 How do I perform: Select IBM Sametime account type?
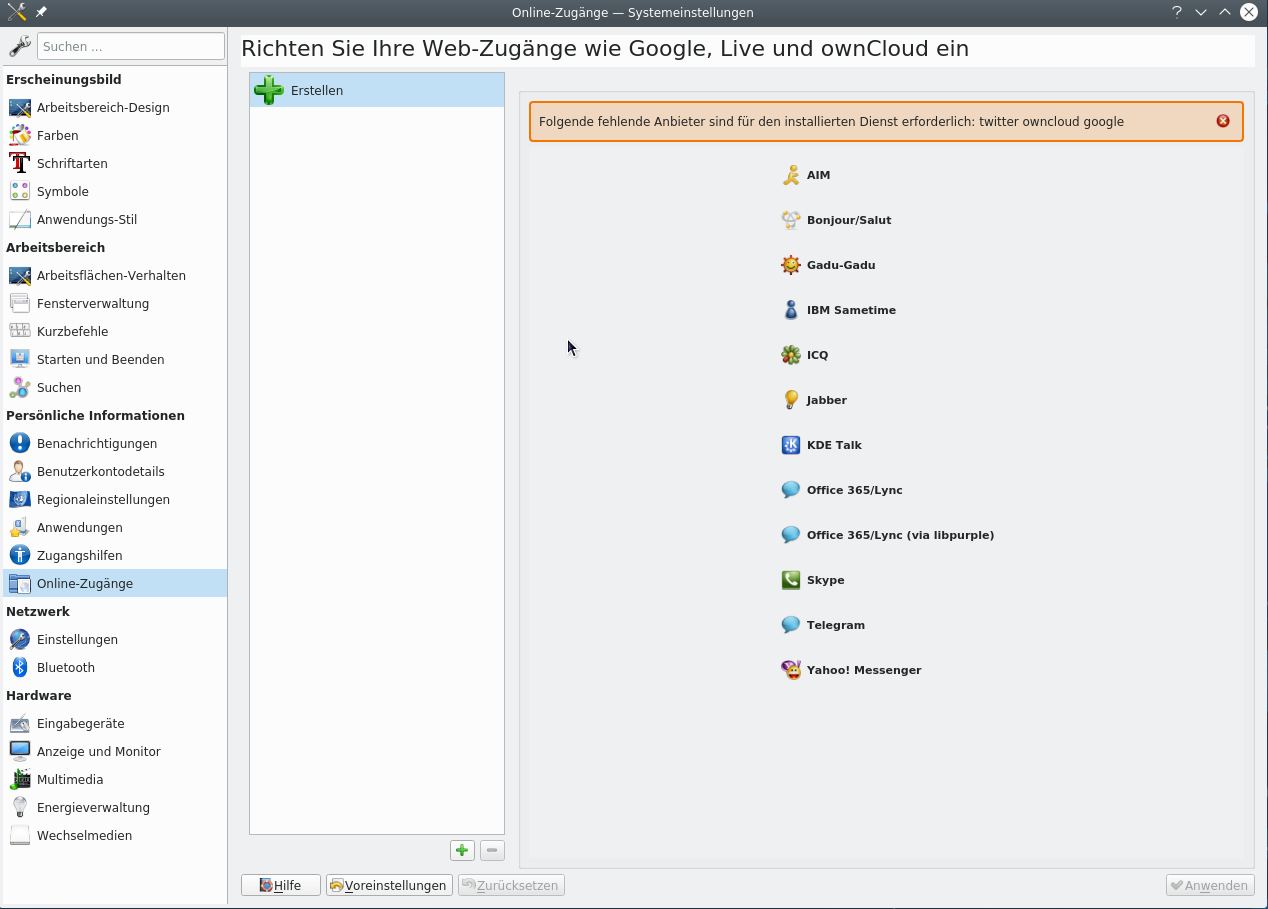point(851,310)
